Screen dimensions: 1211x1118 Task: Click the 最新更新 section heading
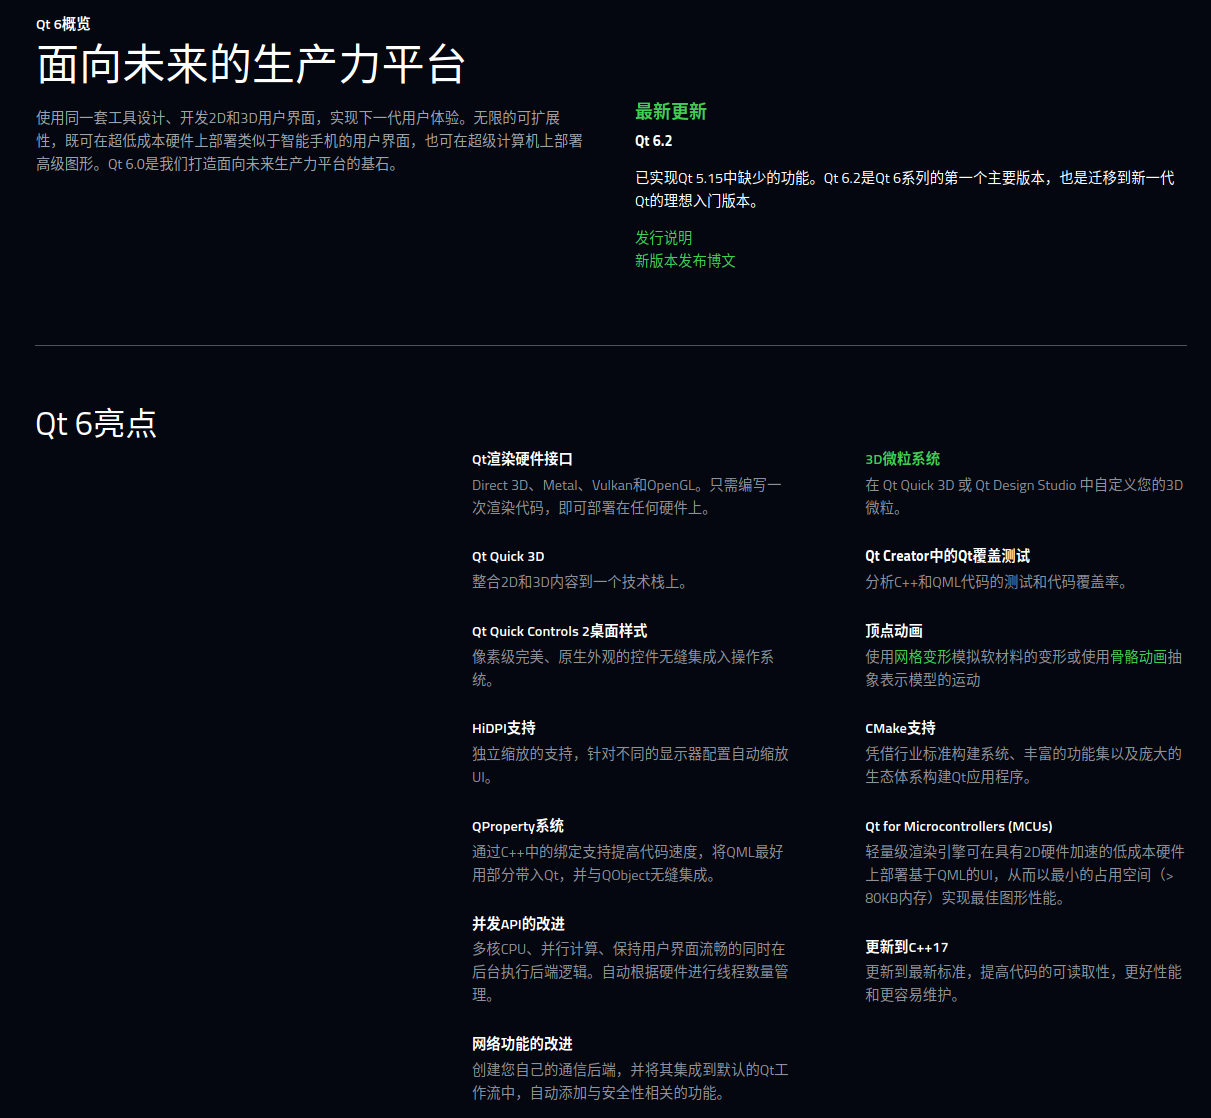pyautogui.click(x=670, y=112)
